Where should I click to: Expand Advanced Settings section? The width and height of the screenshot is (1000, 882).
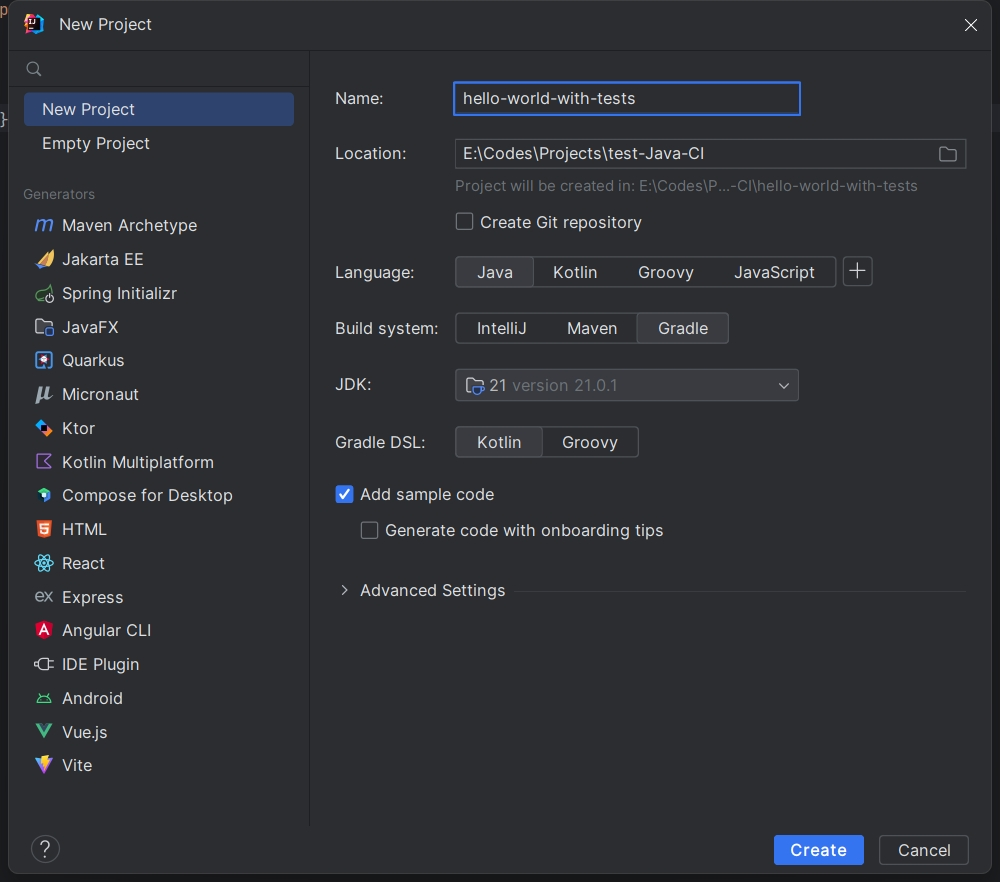click(344, 591)
